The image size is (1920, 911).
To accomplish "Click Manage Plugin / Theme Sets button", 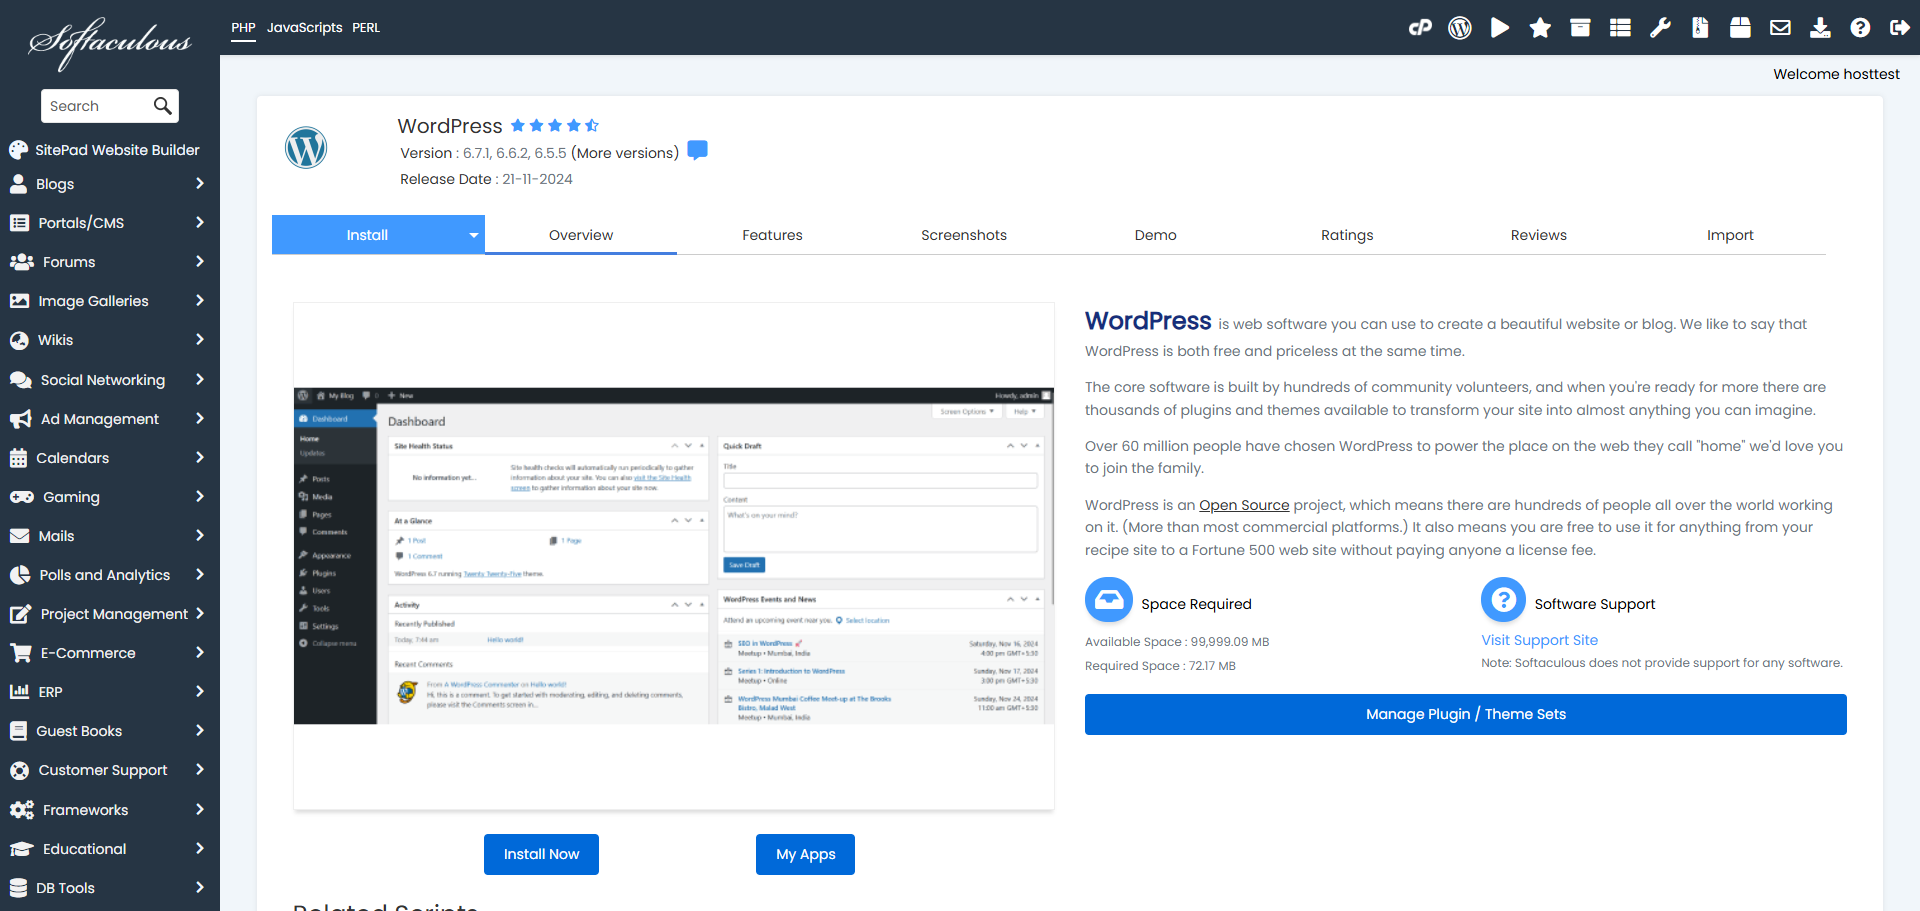I will 1465,714.
